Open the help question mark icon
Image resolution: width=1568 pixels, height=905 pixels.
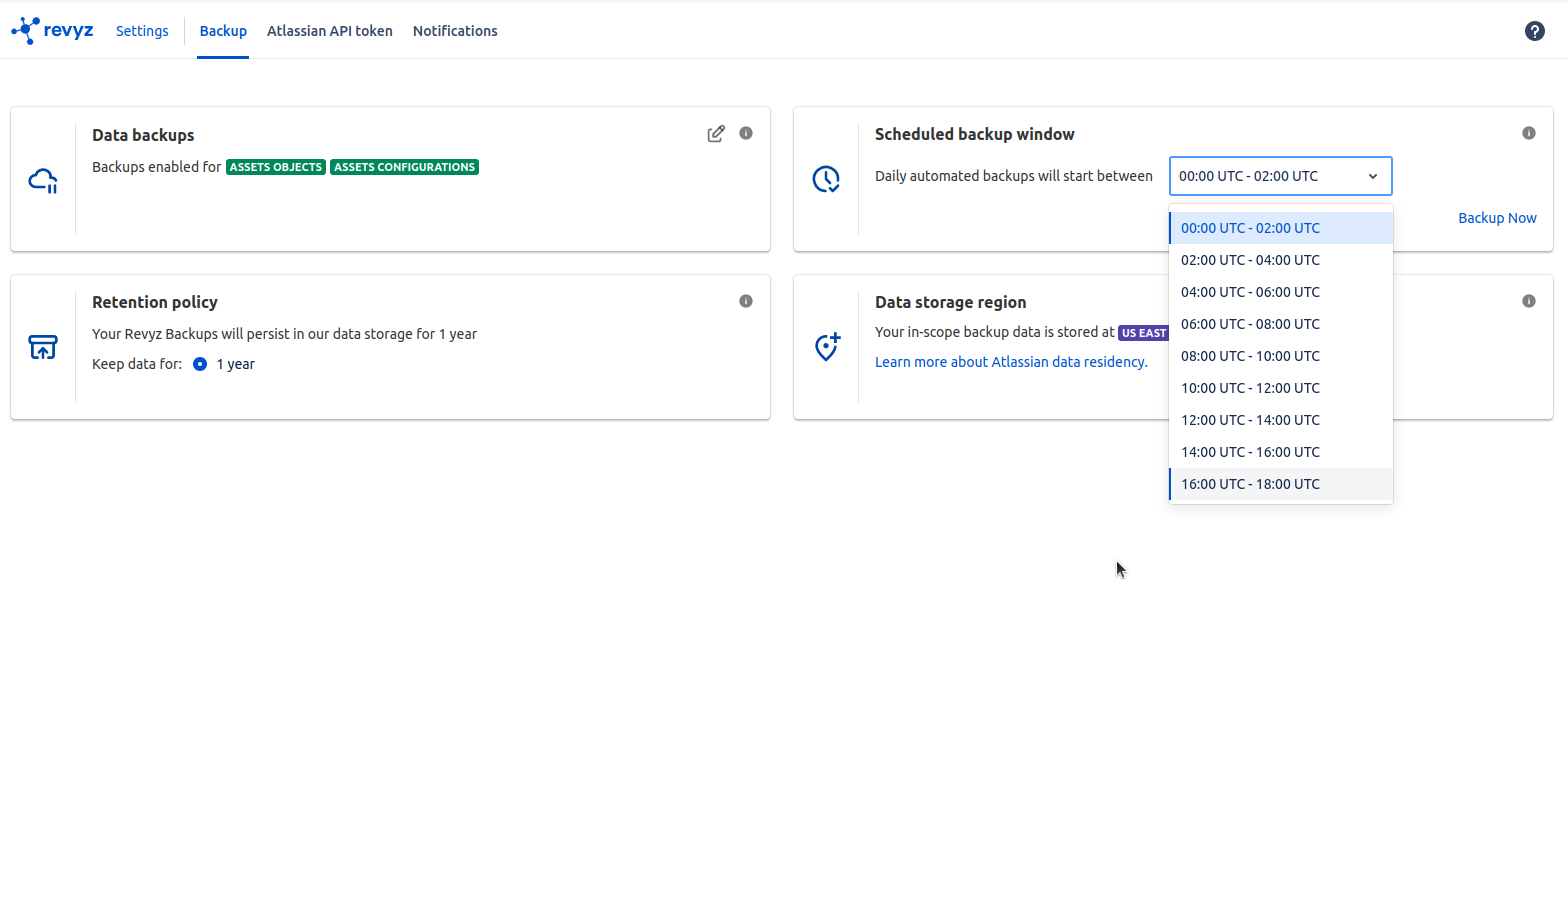[1534, 31]
